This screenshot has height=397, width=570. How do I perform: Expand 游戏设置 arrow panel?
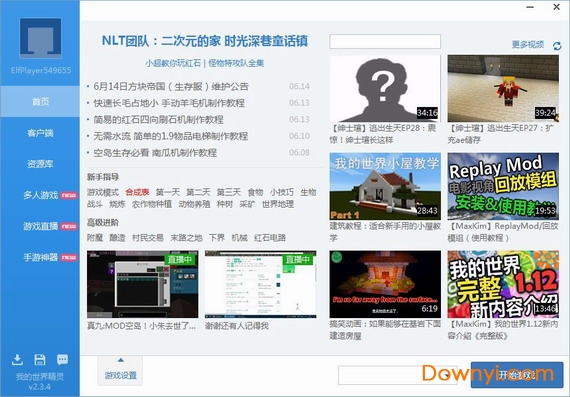tap(120, 370)
